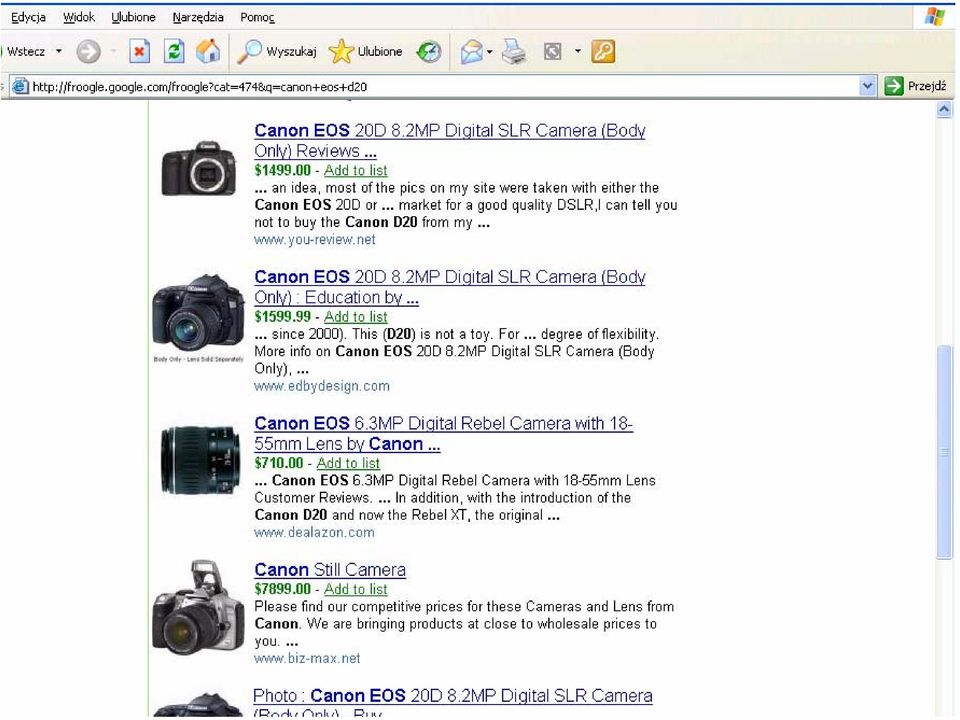Open the History clock icon
The width and height of the screenshot is (960, 720).
(x=429, y=51)
